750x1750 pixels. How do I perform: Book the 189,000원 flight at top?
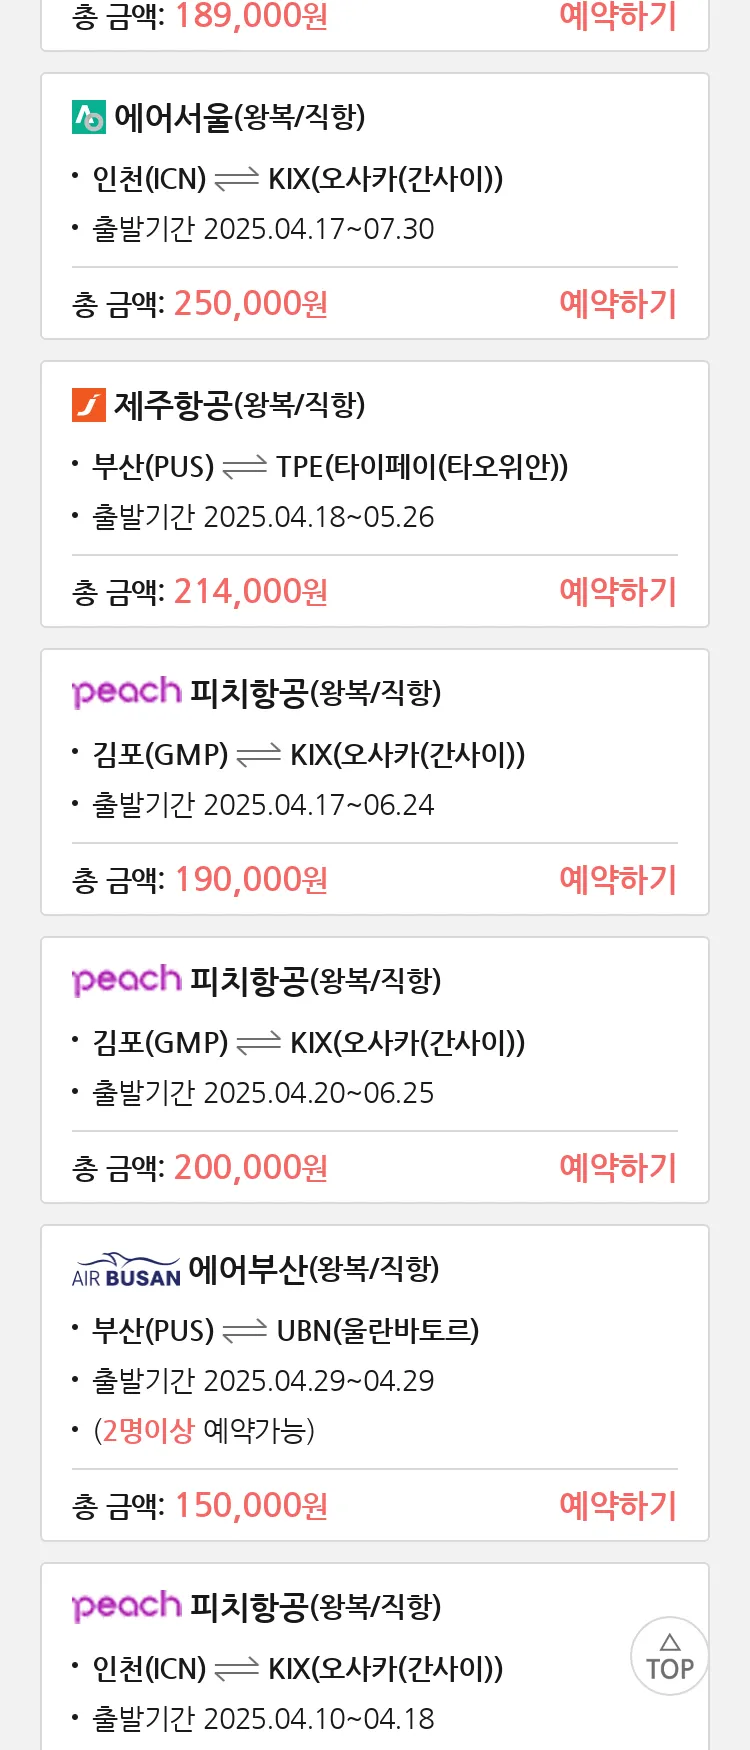point(618,16)
